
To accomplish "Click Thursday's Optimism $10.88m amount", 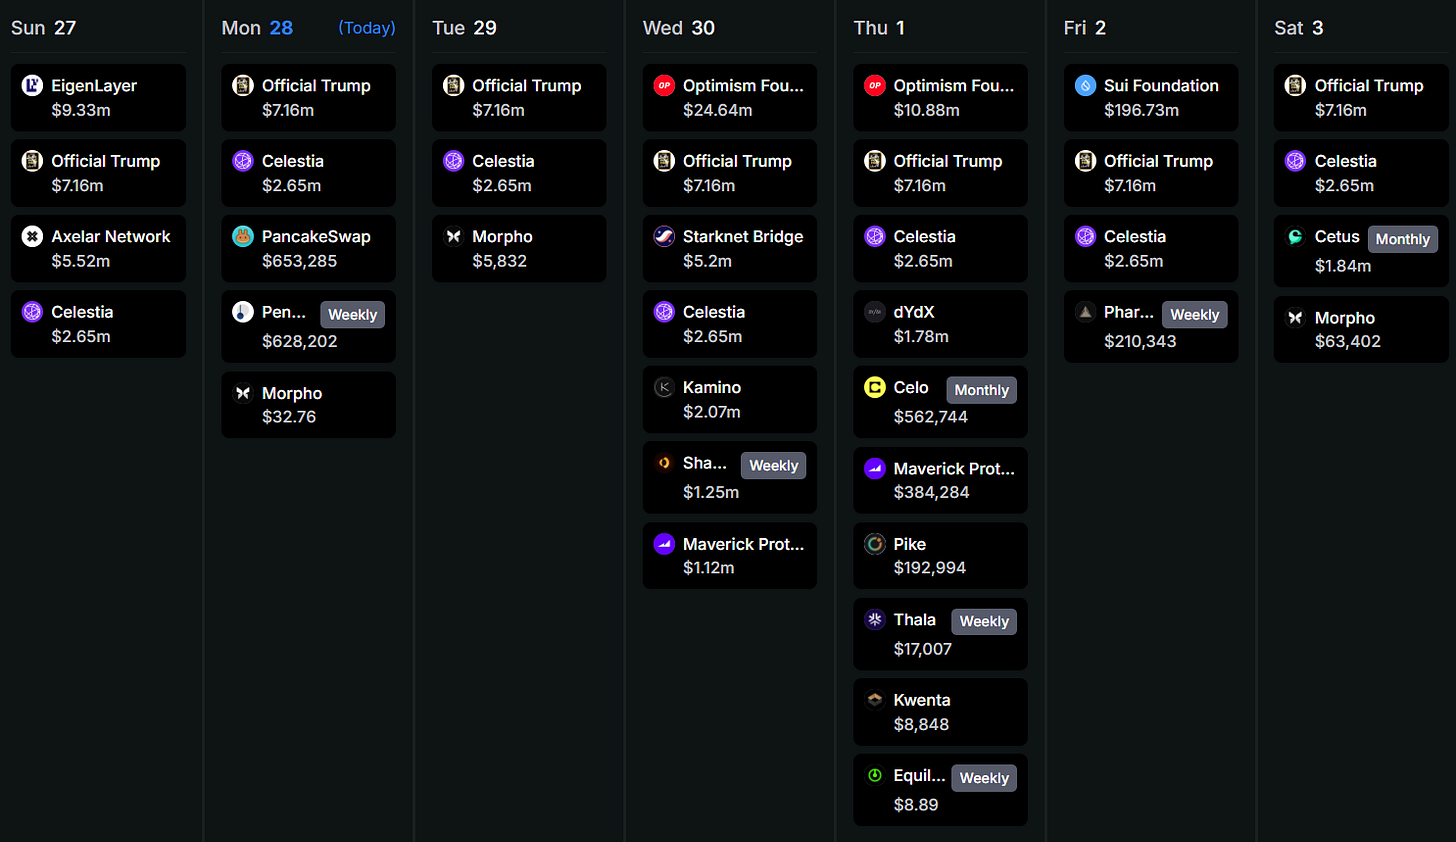I will click(x=927, y=110).
